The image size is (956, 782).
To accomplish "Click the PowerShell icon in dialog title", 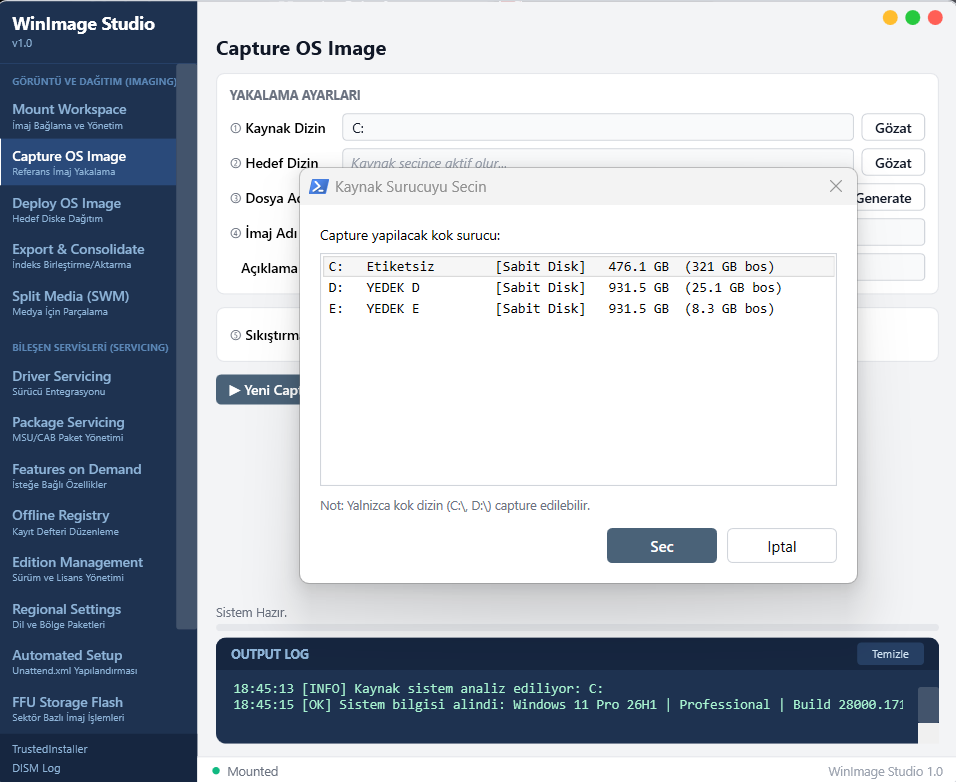I will pos(319,187).
